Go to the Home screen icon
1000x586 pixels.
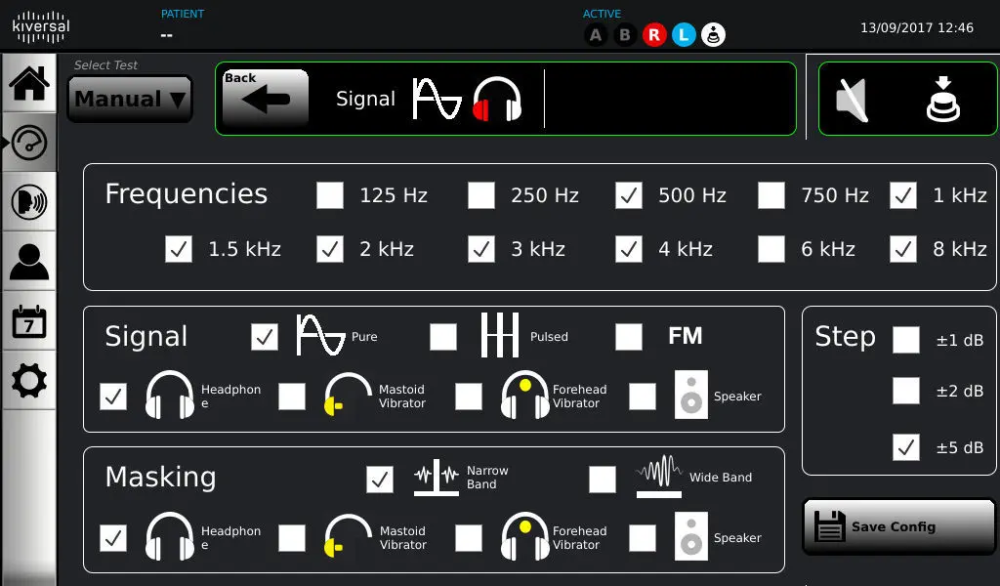coord(29,84)
